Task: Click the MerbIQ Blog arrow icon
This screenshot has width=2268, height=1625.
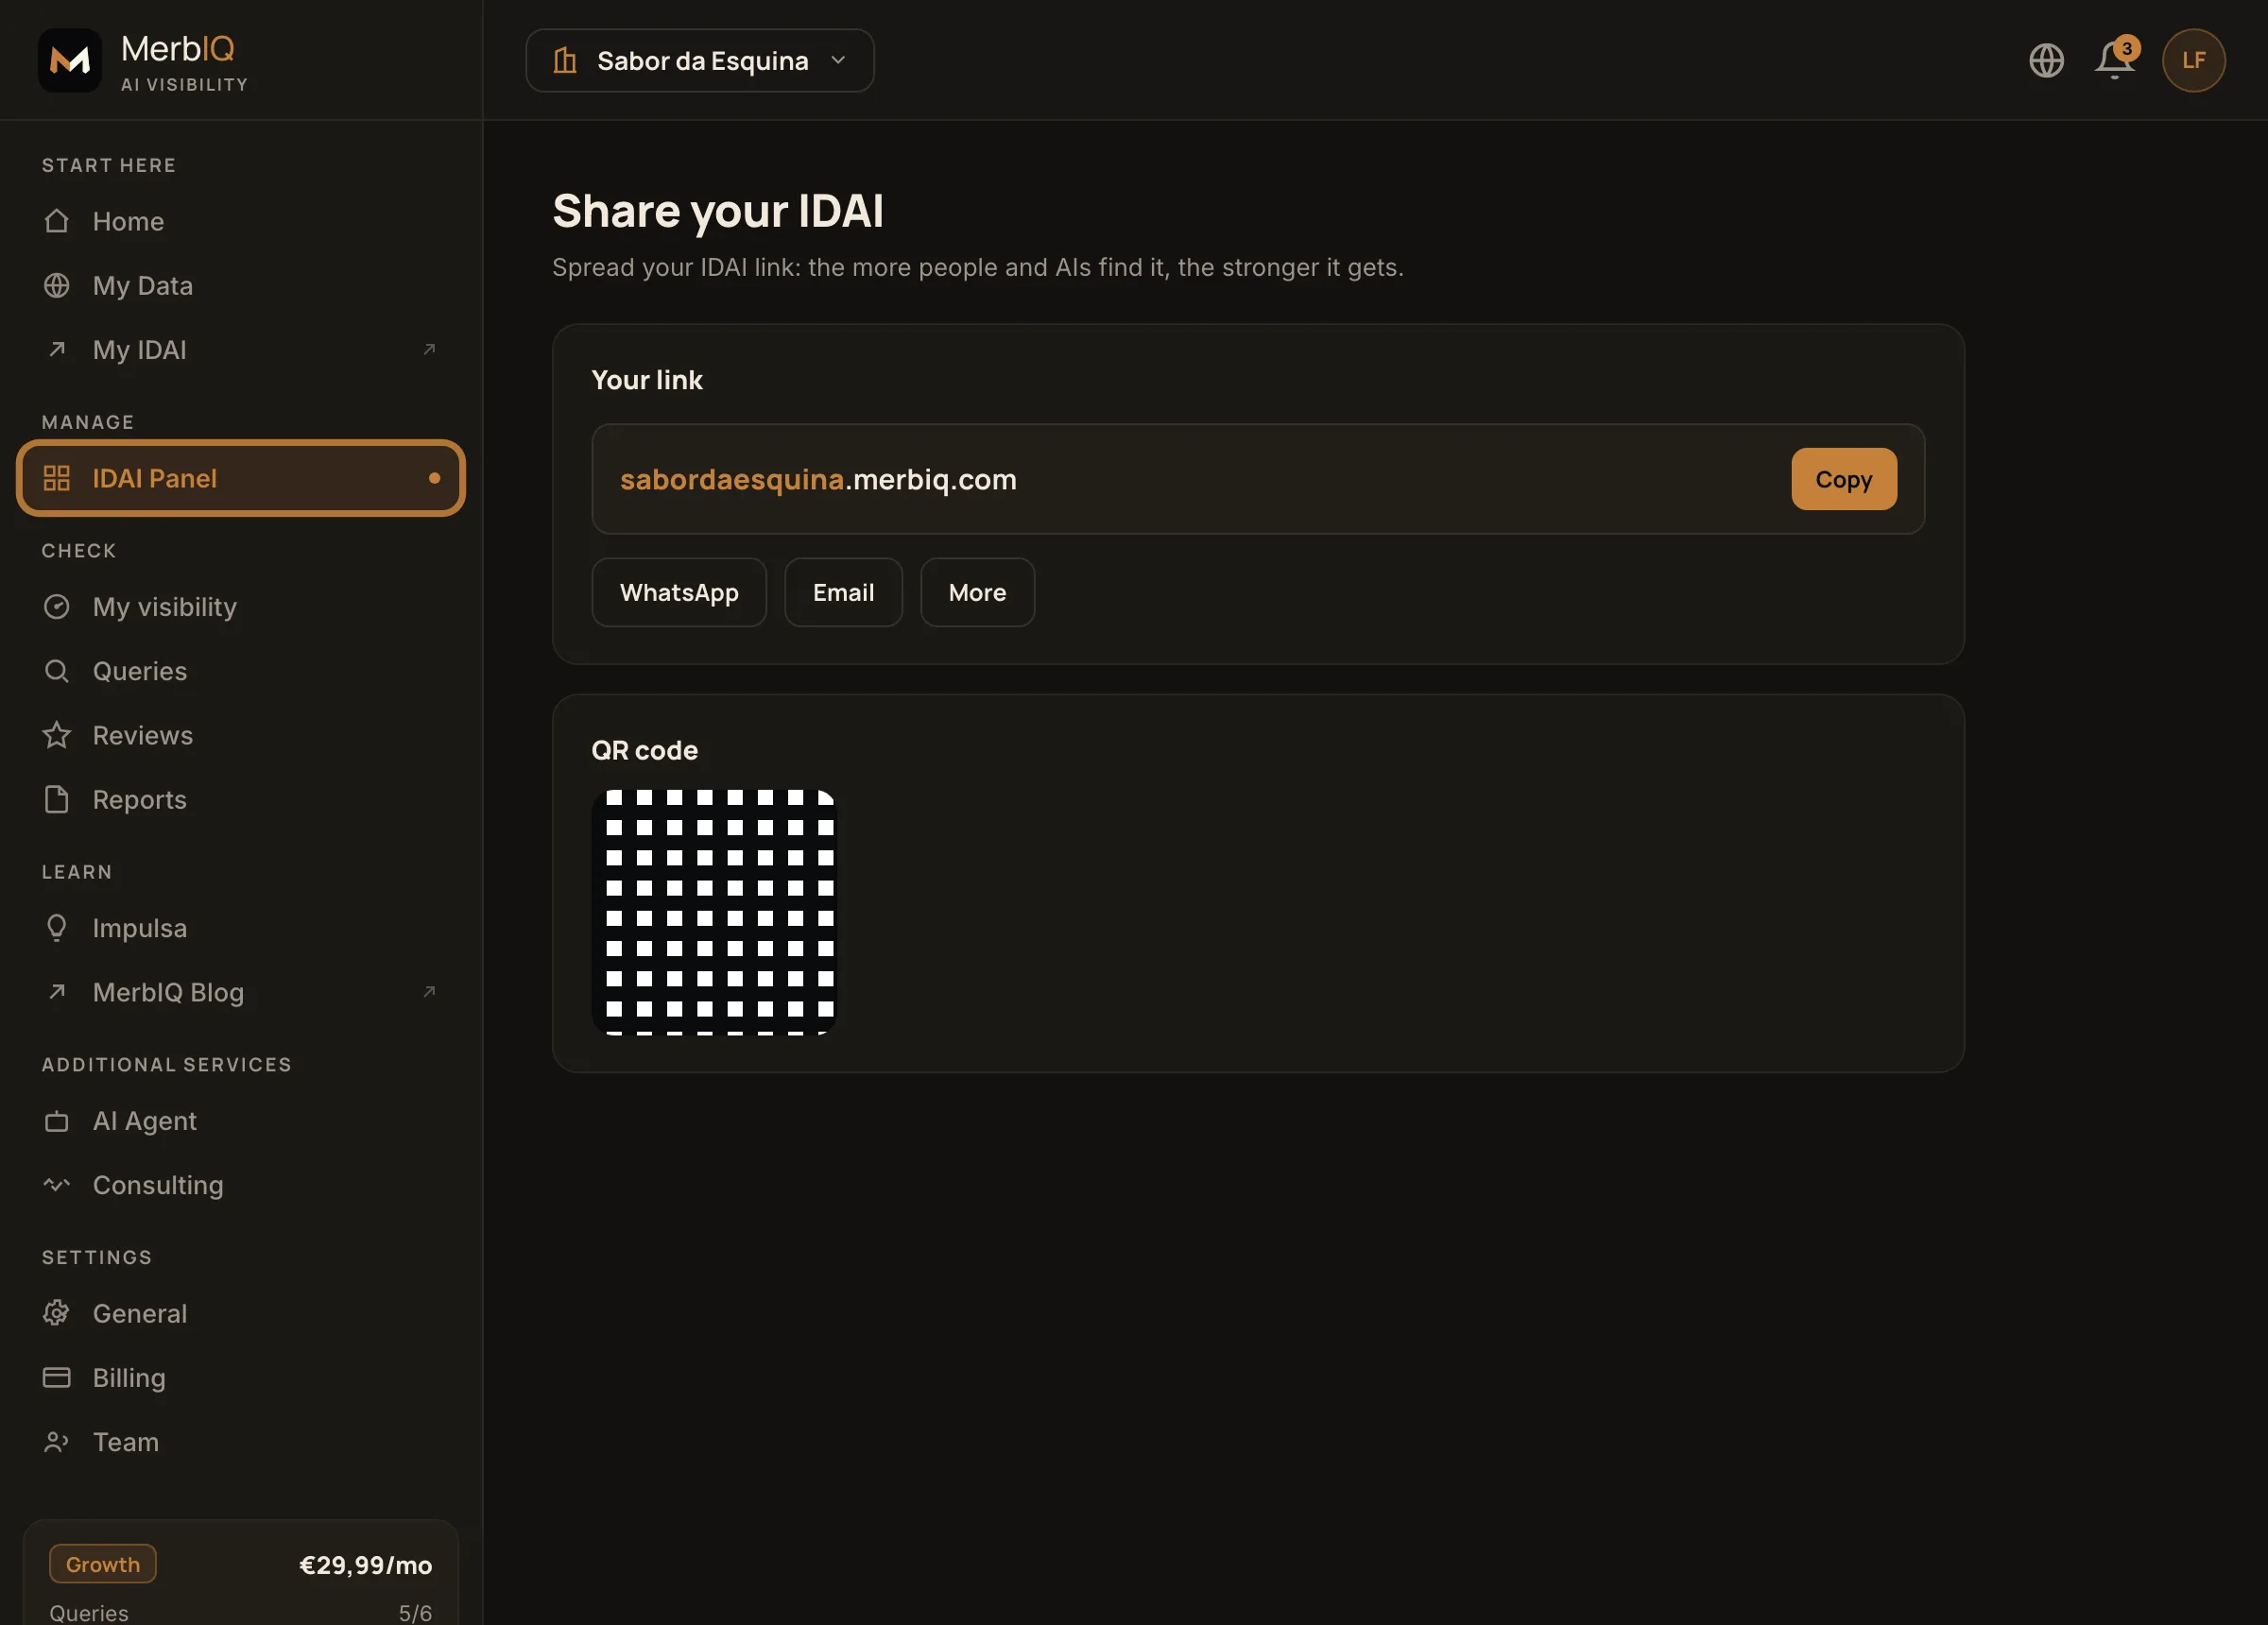Action: coord(57,991)
